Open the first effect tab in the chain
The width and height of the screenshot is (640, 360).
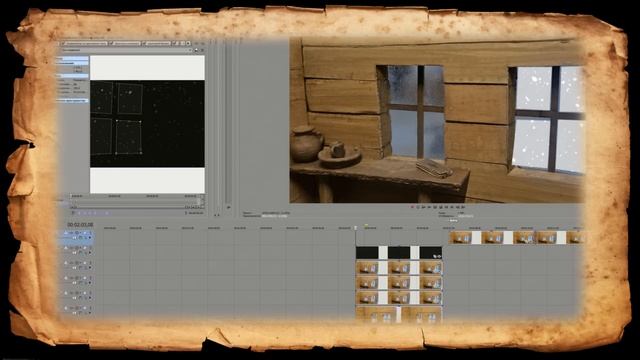tap(86, 43)
